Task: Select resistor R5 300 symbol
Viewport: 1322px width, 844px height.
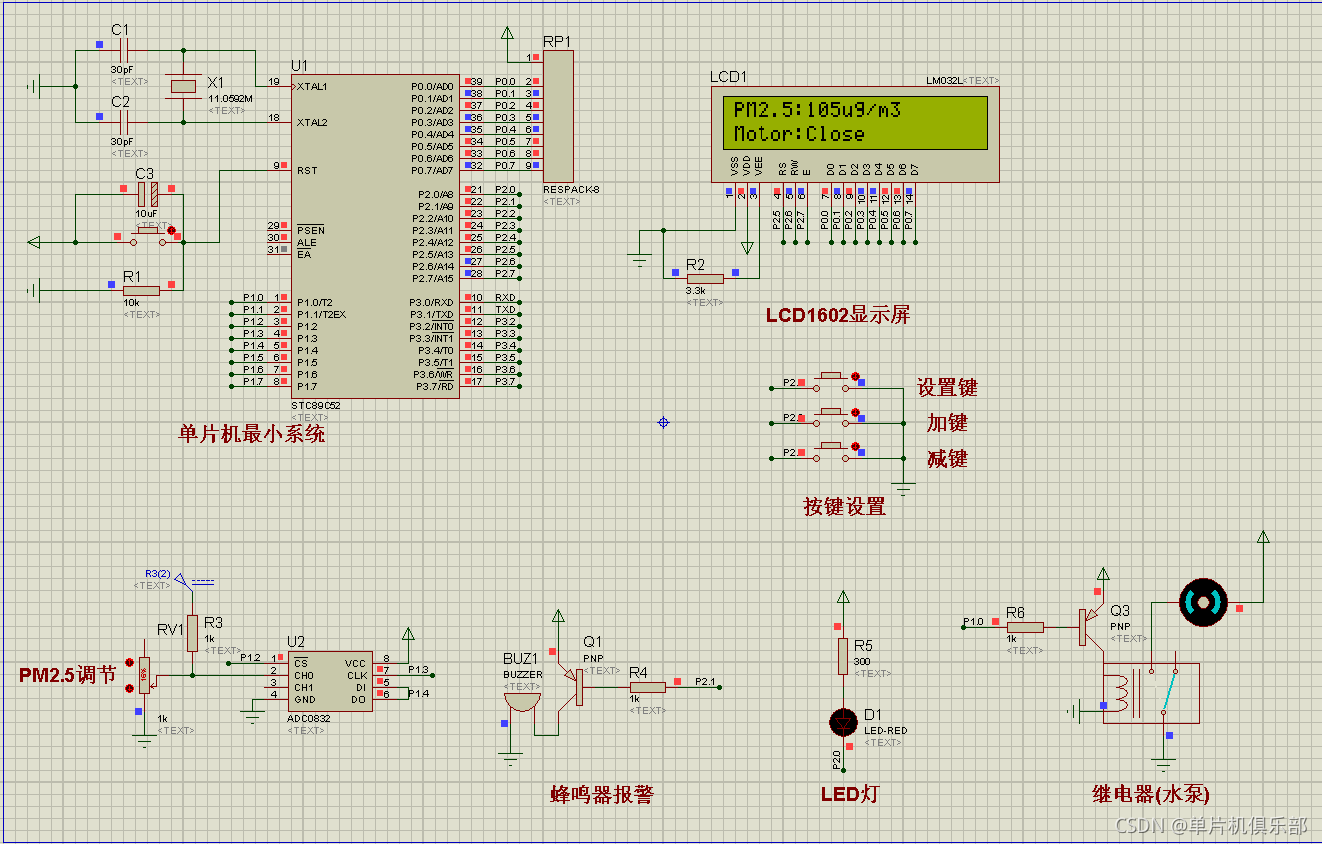Action: 843,656
